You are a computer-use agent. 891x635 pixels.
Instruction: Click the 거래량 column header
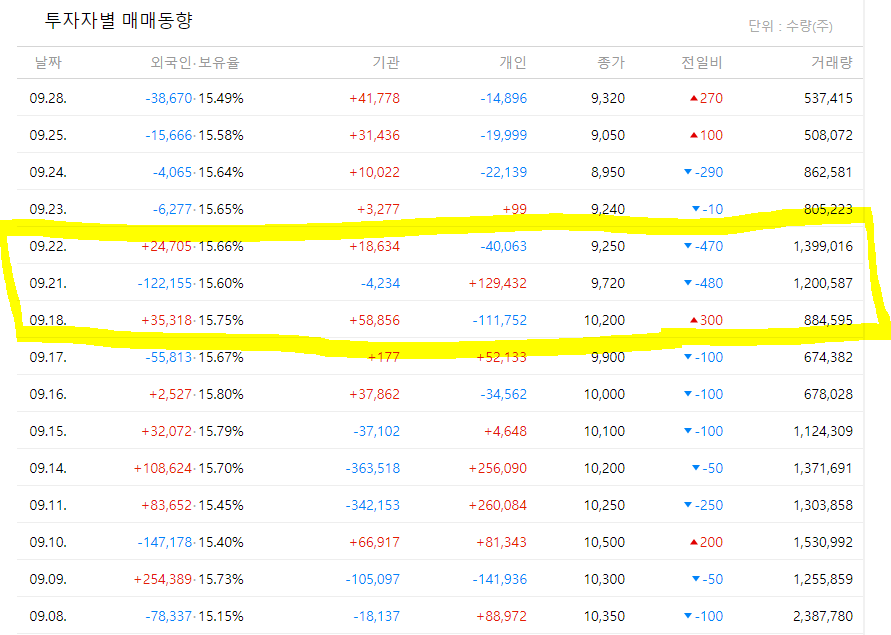832,63
